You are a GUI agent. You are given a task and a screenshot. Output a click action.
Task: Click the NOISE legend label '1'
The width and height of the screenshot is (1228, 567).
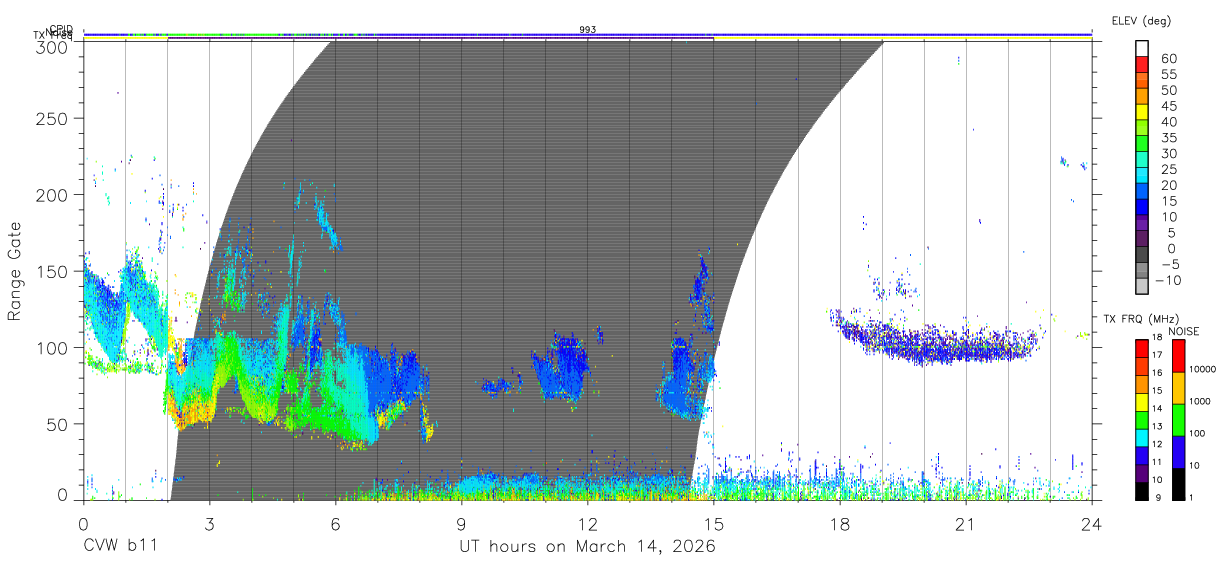[x=1191, y=497]
